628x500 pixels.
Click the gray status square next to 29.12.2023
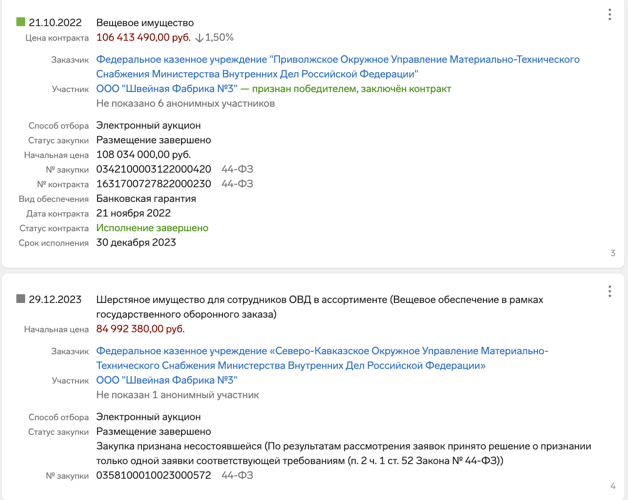point(20,298)
